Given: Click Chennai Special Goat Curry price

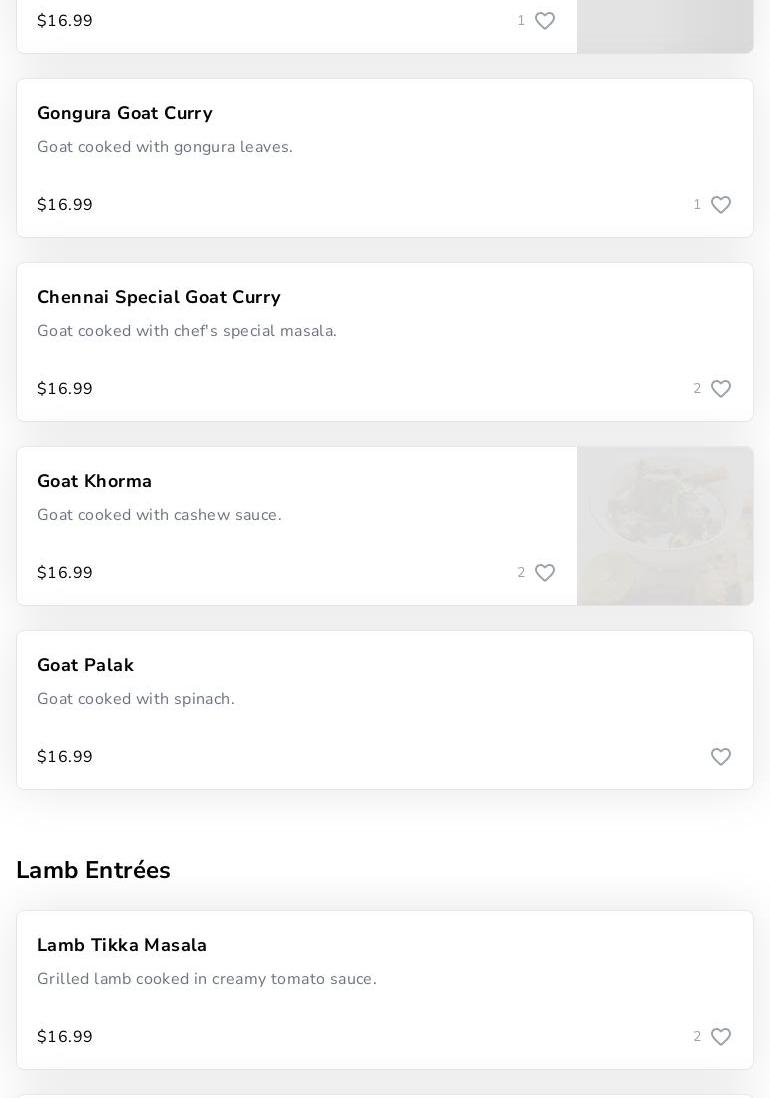Looking at the screenshot, I should (x=65, y=389).
